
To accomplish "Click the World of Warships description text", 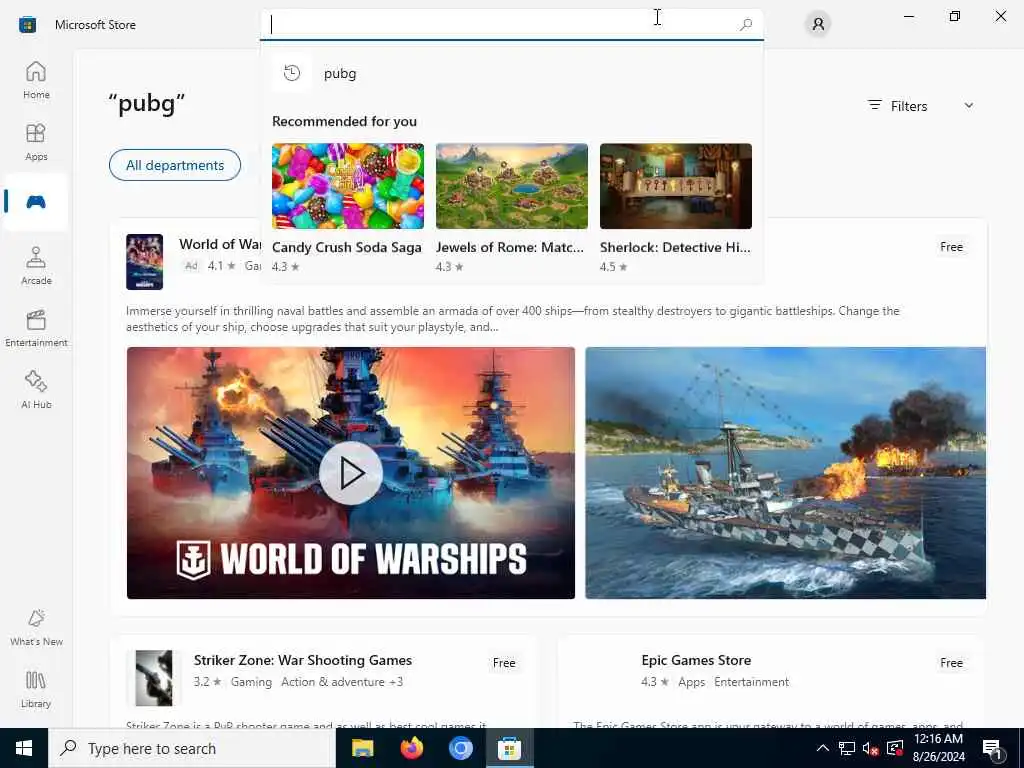I will pos(513,319).
